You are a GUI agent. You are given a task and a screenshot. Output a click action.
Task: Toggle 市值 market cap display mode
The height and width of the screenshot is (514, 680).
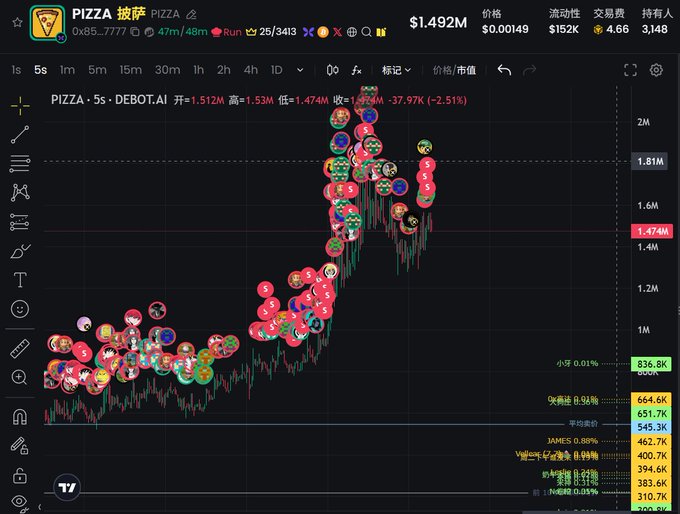(466, 70)
